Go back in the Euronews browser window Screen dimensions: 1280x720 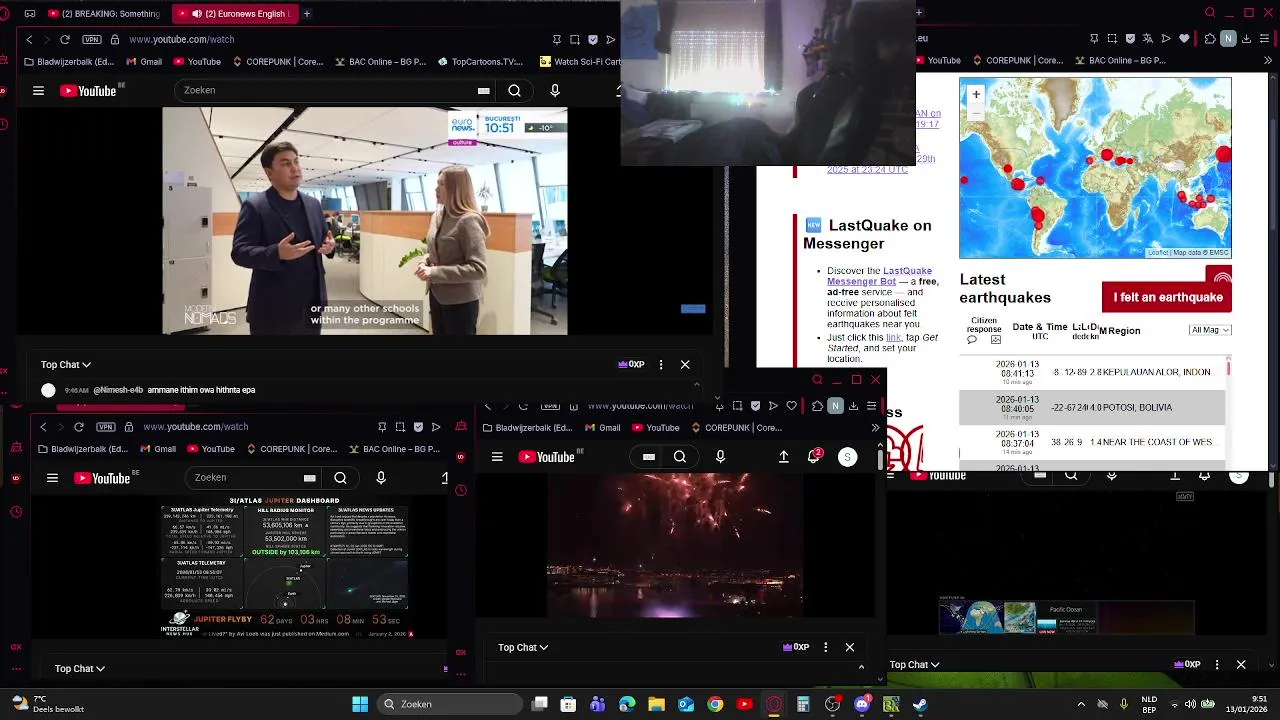[29, 39]
